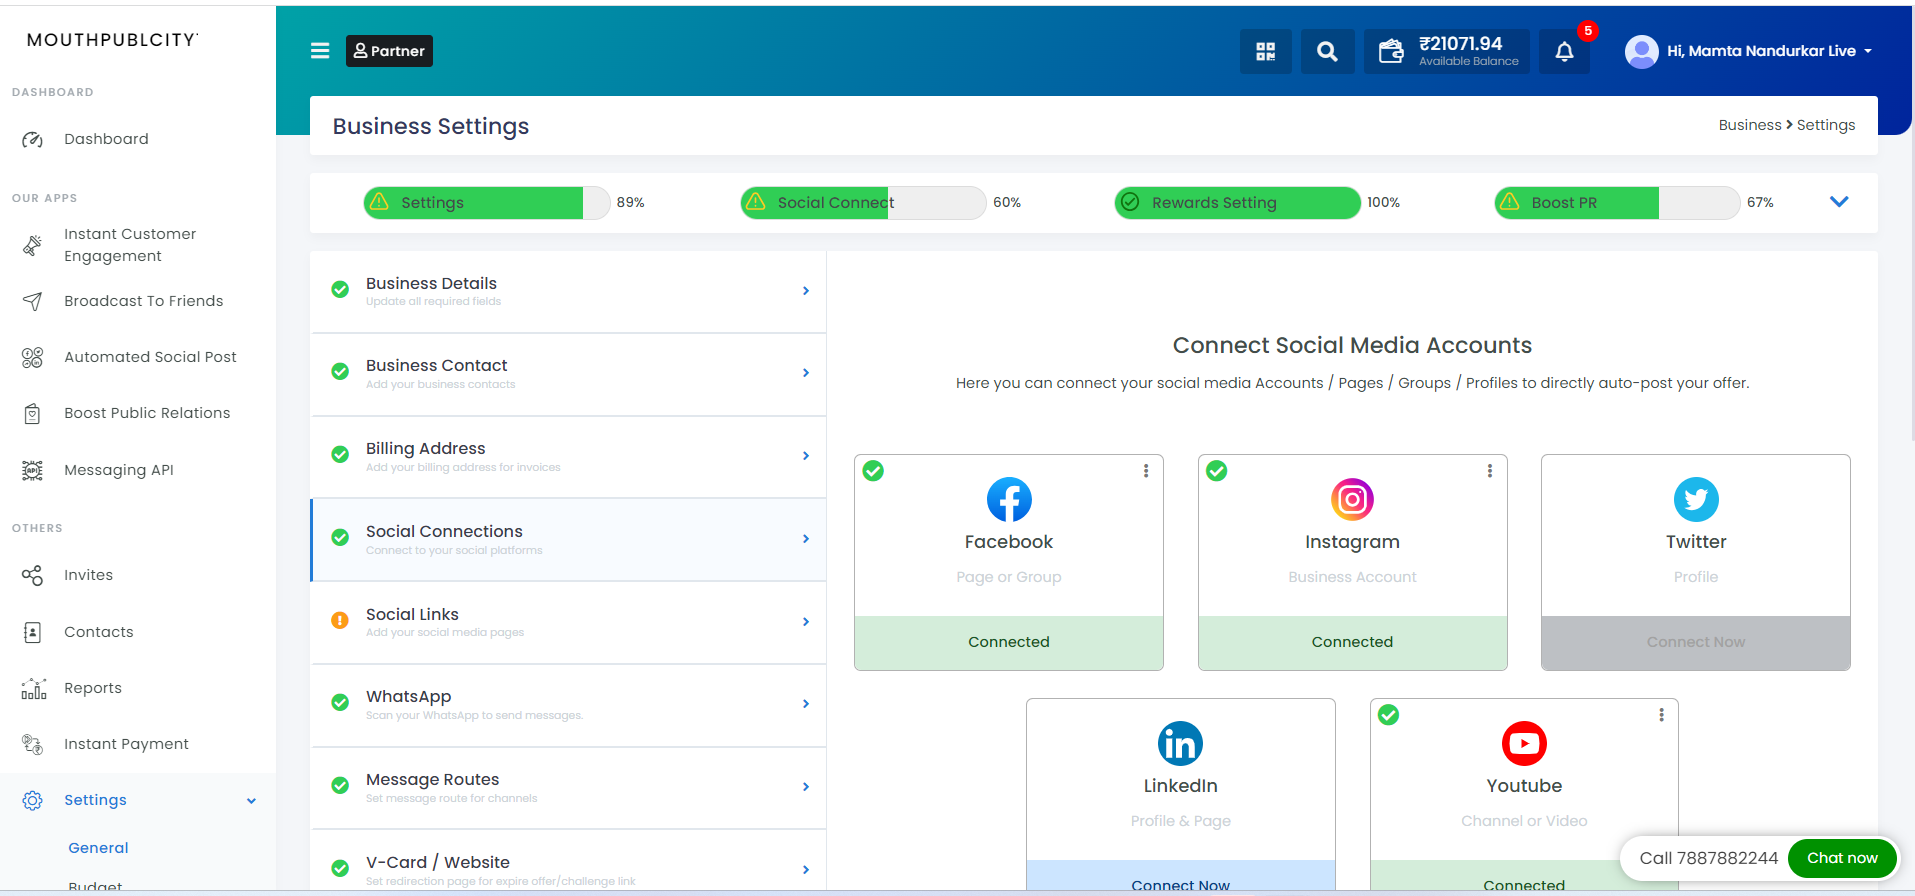The height and width of the screenshot is (896, 1915).
Task: Open the QR code grid icon
Action: (x=1266, y=51)
